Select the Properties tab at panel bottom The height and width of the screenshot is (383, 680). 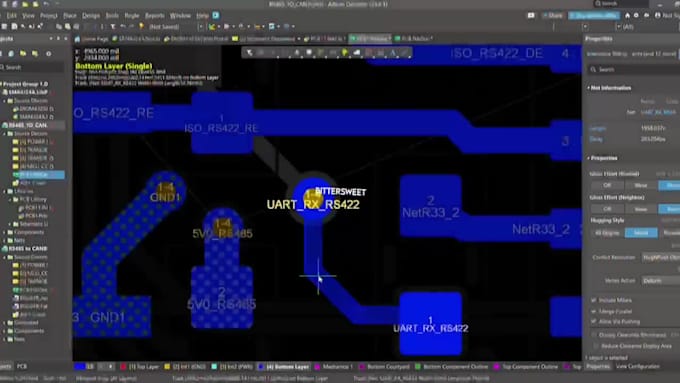(x=598, y=367)
